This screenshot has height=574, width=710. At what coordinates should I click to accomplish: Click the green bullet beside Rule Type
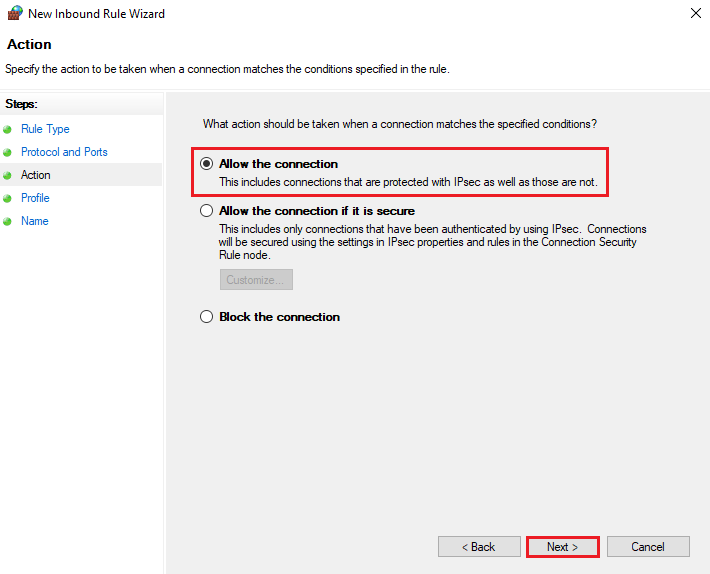8,130
